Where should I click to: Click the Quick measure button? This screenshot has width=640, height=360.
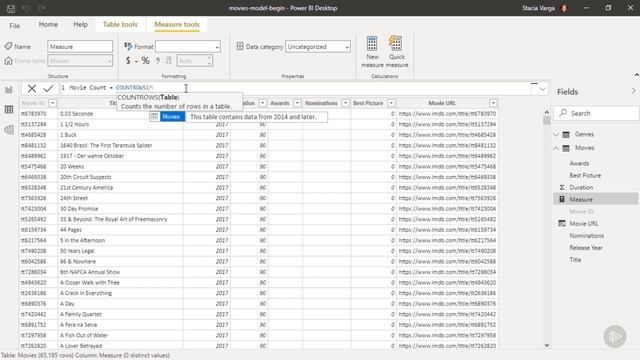click(x=397, y=51)
